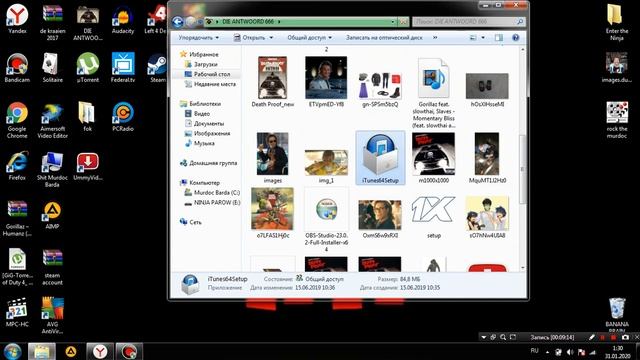Select Сеть in the navigation pane

[x=191, y=222]
